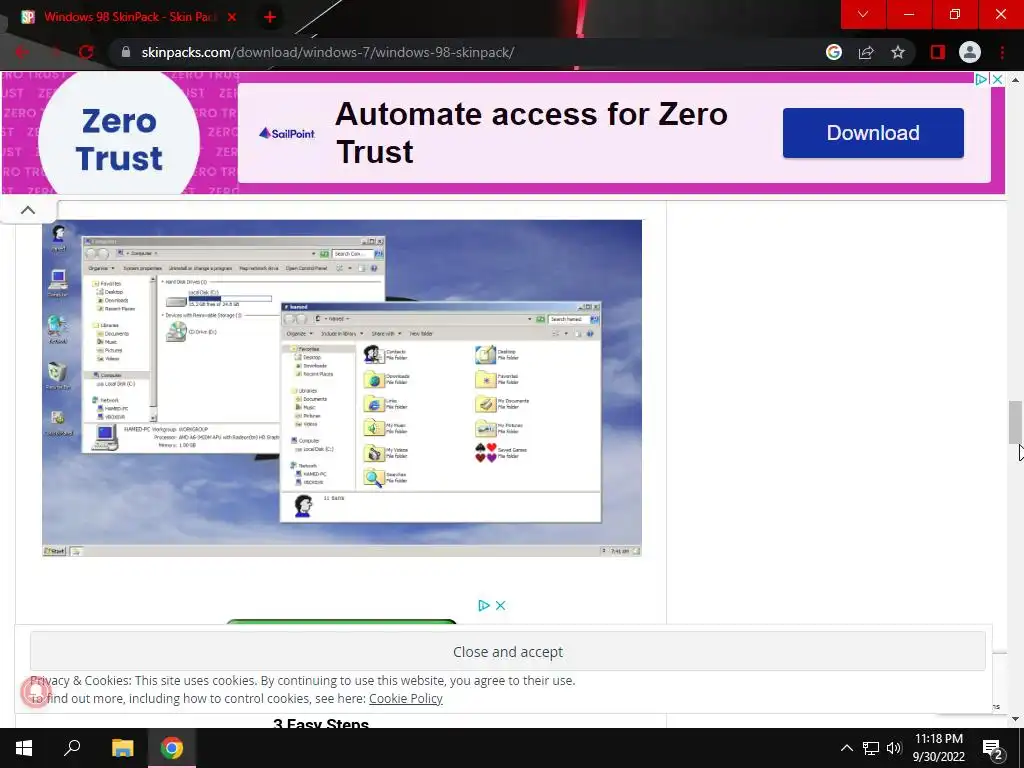
Task: Click the page vertical scrollbar thumb
Action: (x=1014, y=423)
